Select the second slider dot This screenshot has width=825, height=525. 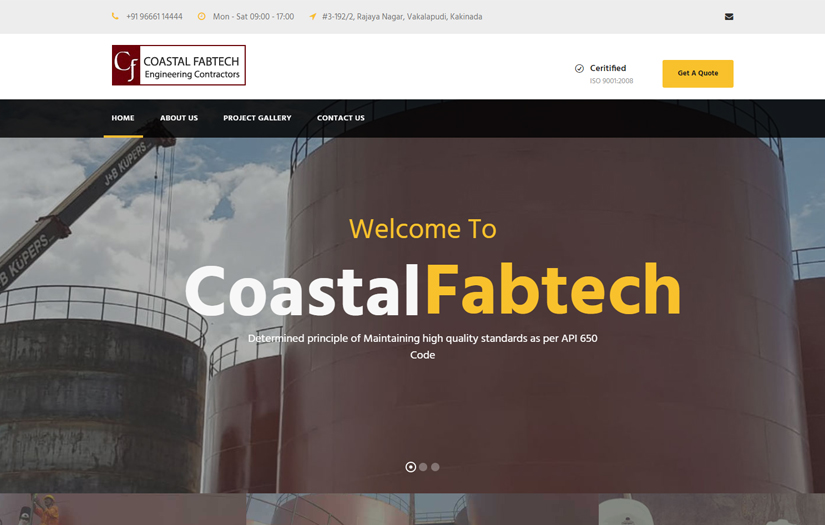pyautogui.click(x=423, y=467)
